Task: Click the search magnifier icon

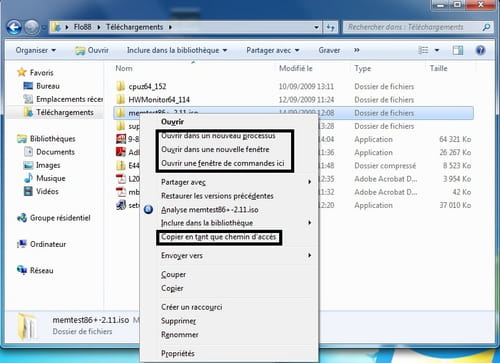Action: (x=486, y=27)
